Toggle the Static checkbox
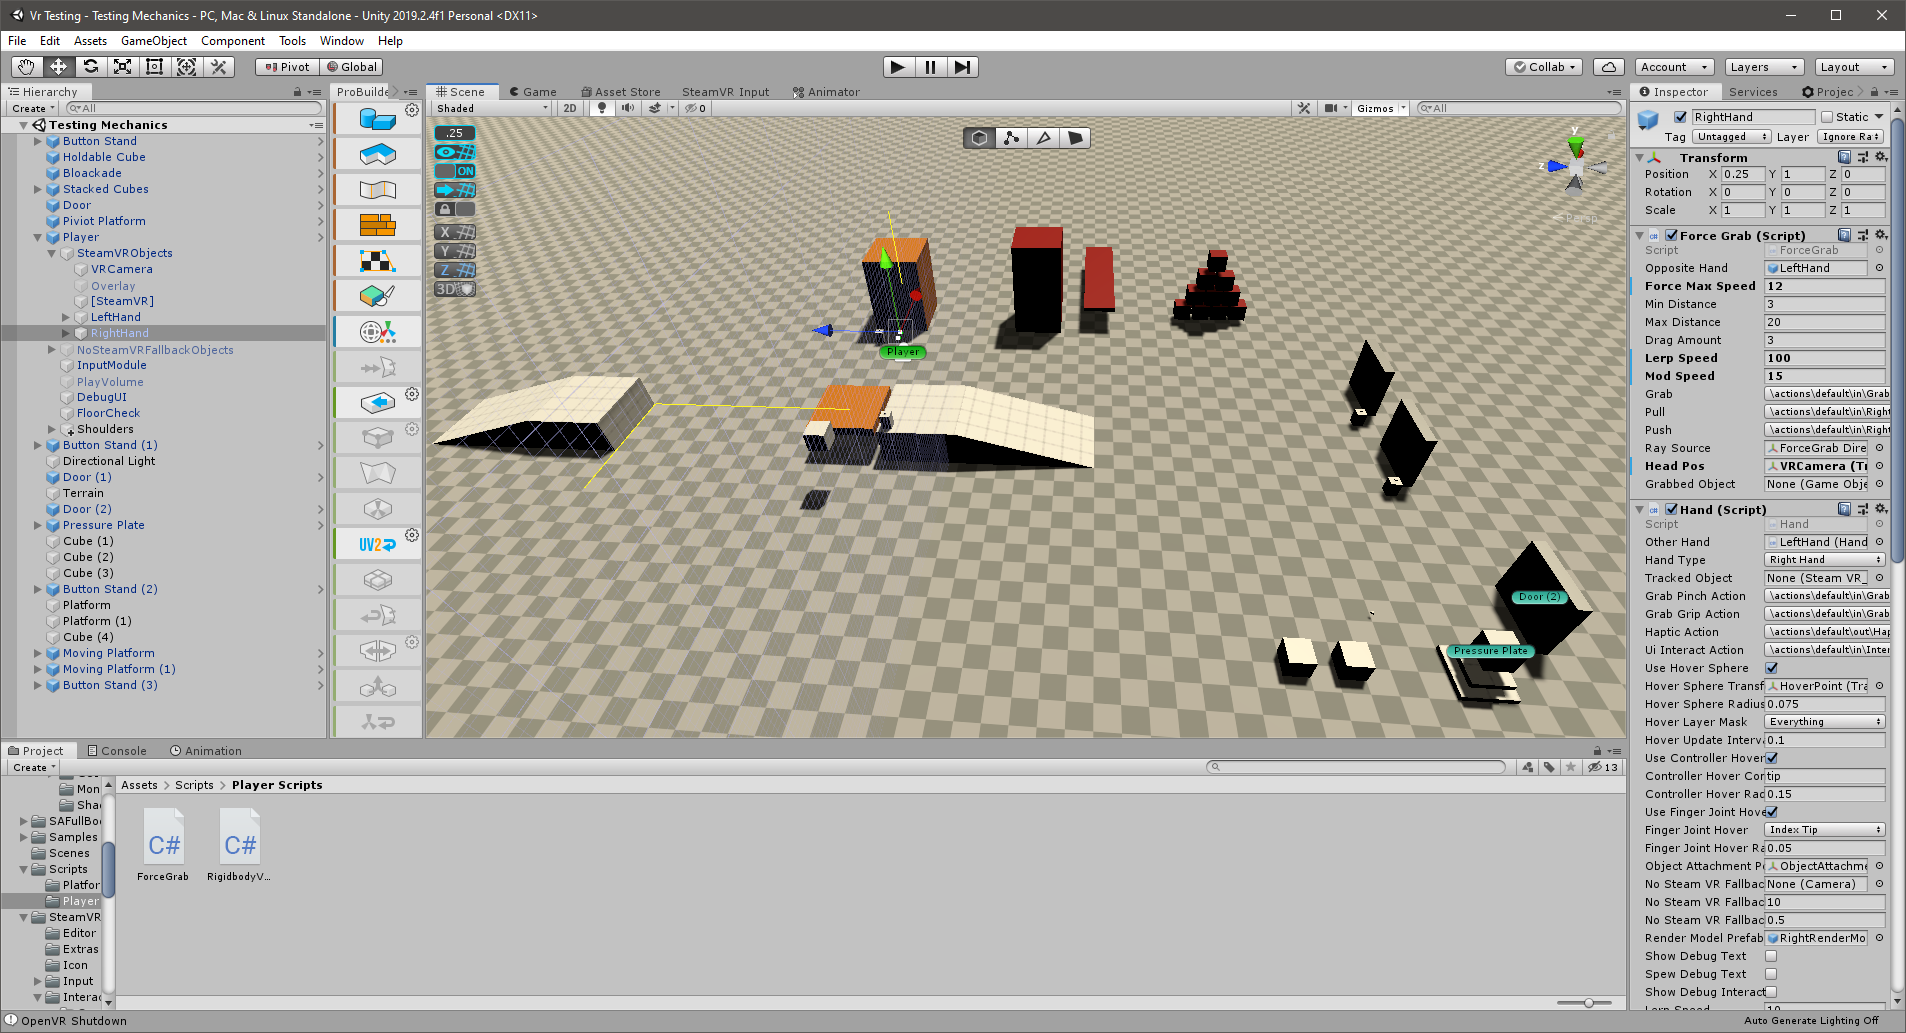 [x=1827, y=117]
